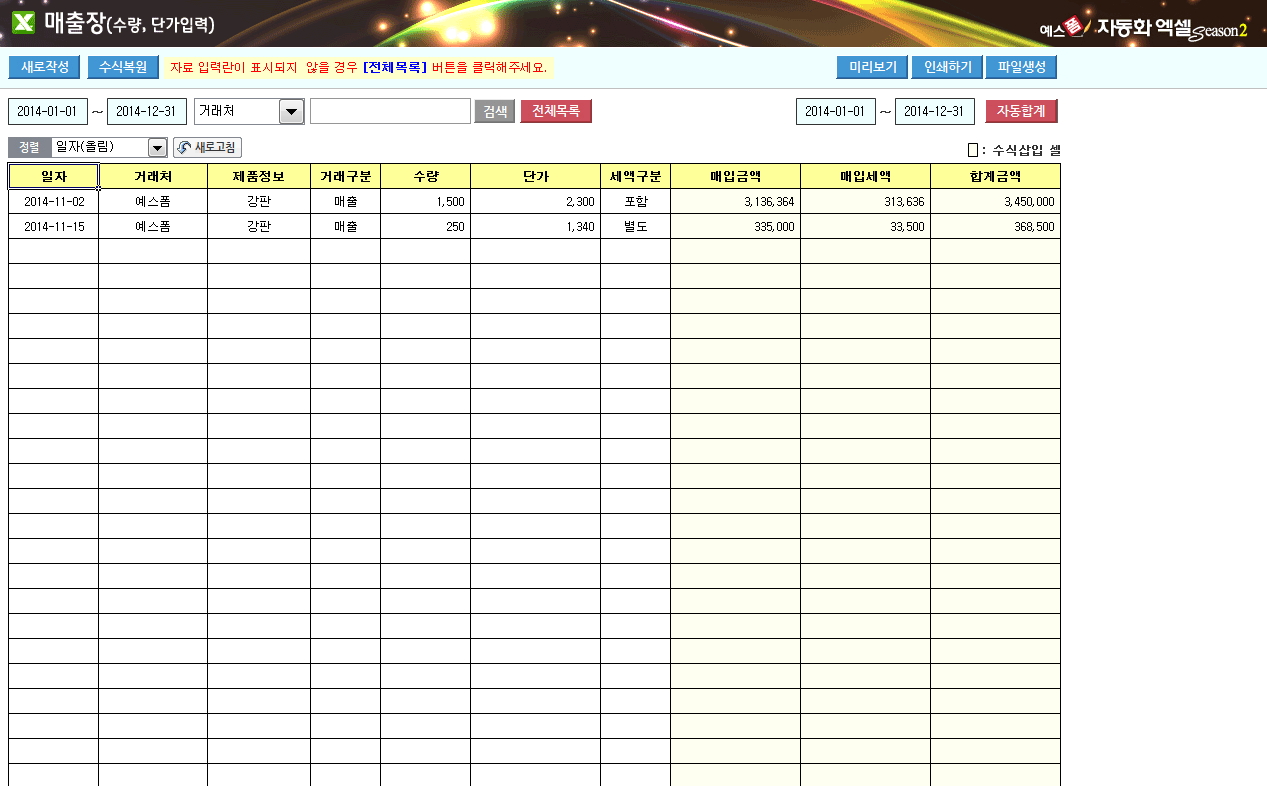Select the 거래처 column header
This screenshot has width=1267, height=786.
point(153,176)
